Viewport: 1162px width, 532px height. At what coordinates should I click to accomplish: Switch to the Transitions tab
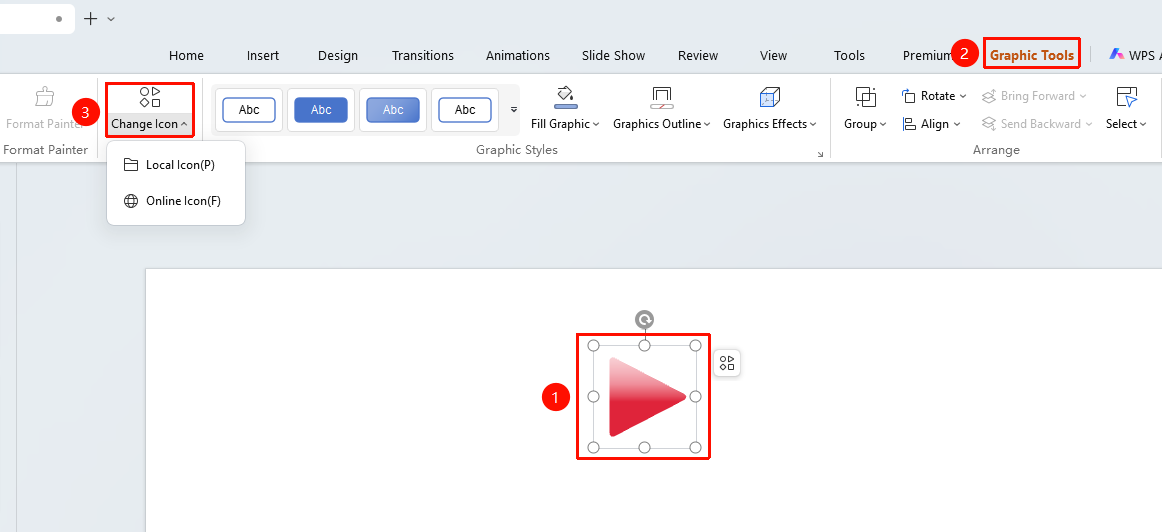click(422, 56)
